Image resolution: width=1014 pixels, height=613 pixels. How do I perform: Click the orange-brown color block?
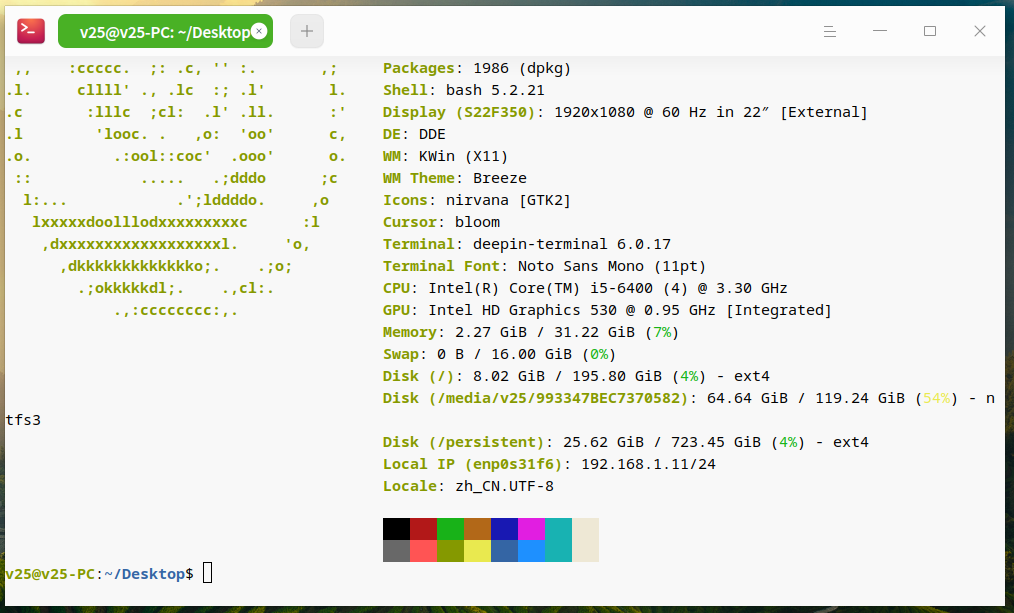coord(478,529)
